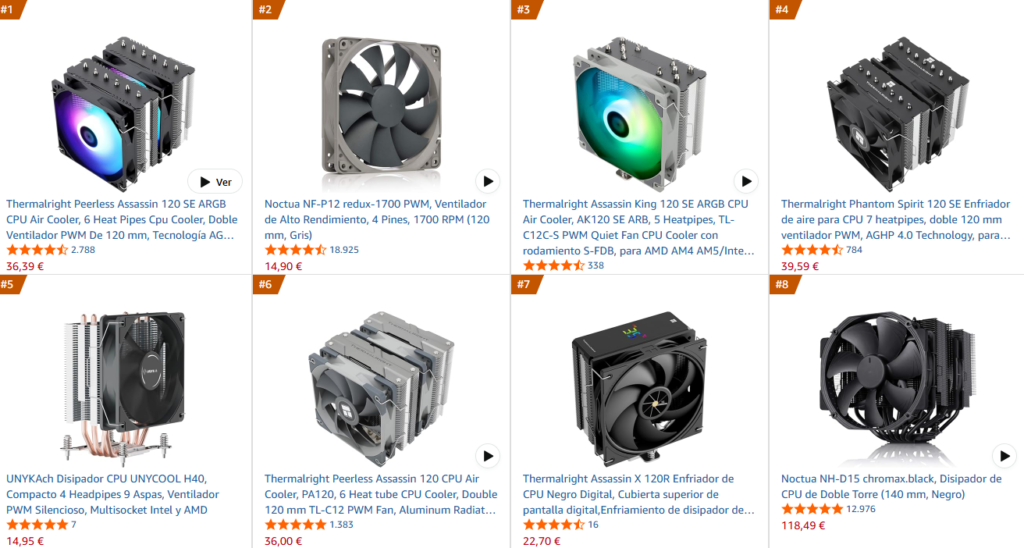
Task: View 12.976 reviews for Noctua NH-D15
Action: coord(861,509)
